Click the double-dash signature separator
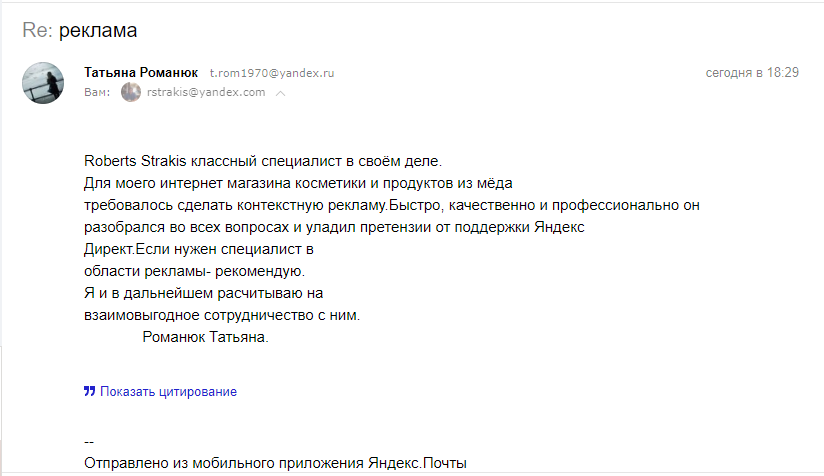 click(x=89, y=442)
